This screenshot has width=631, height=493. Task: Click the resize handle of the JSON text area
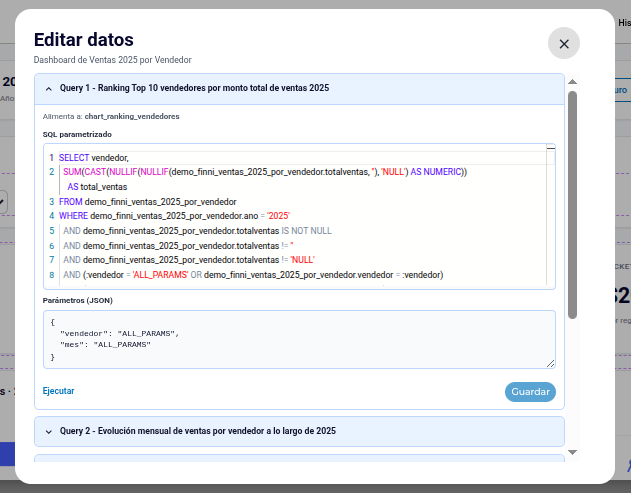tap(551, 363)
